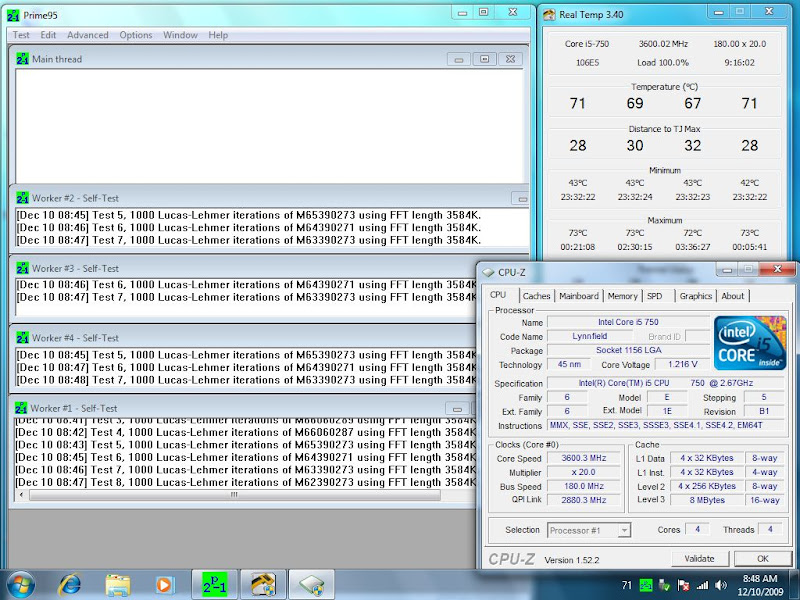
Task: Switch to the Mainboard tab in CPU-Z
Action: (x=578, y=296)
